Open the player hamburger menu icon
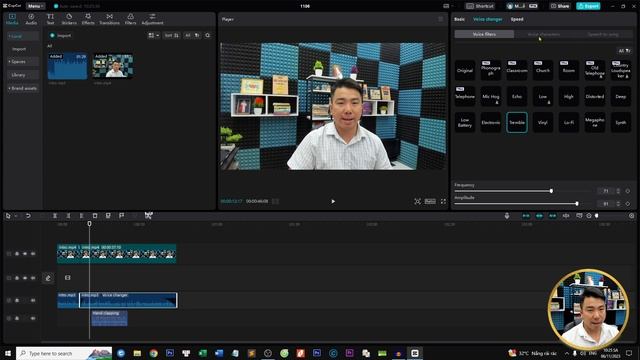The image size is (640, 360). tap(441, 19)
